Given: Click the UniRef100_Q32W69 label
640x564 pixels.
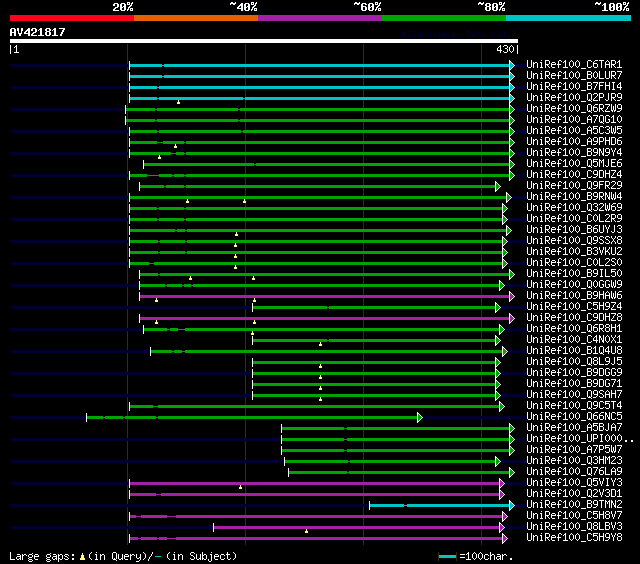Looking at the screenshot, I should coord(574,208).
